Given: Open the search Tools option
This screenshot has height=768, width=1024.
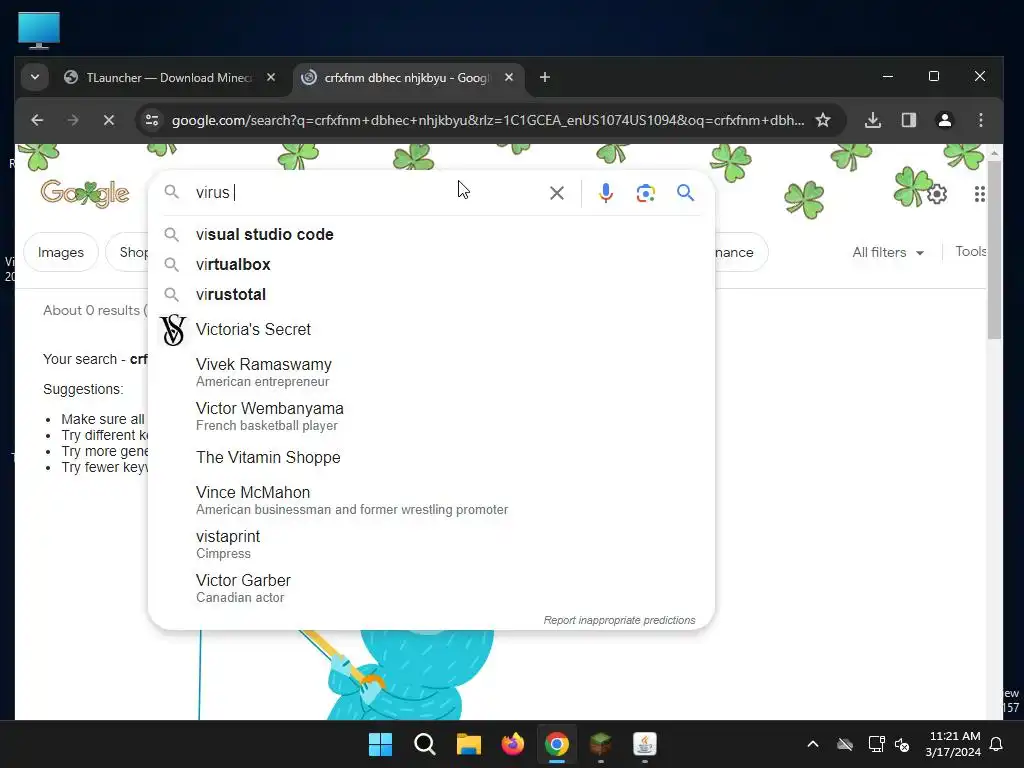Looking at the screenshot, I should (970, 251).
